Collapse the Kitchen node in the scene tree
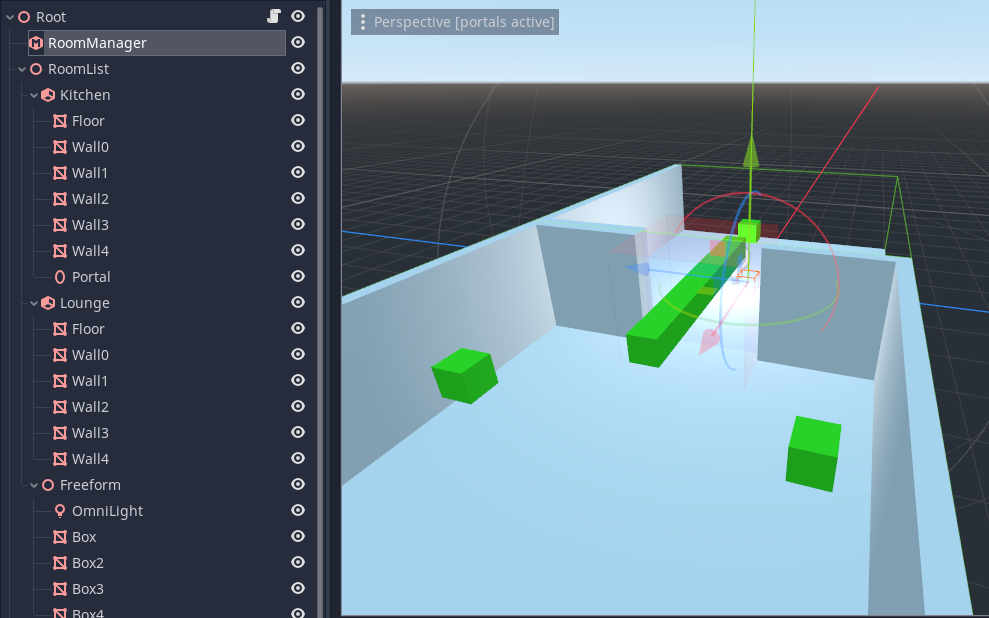The width and height of the screenshot is (989, 618). (33, 94)
